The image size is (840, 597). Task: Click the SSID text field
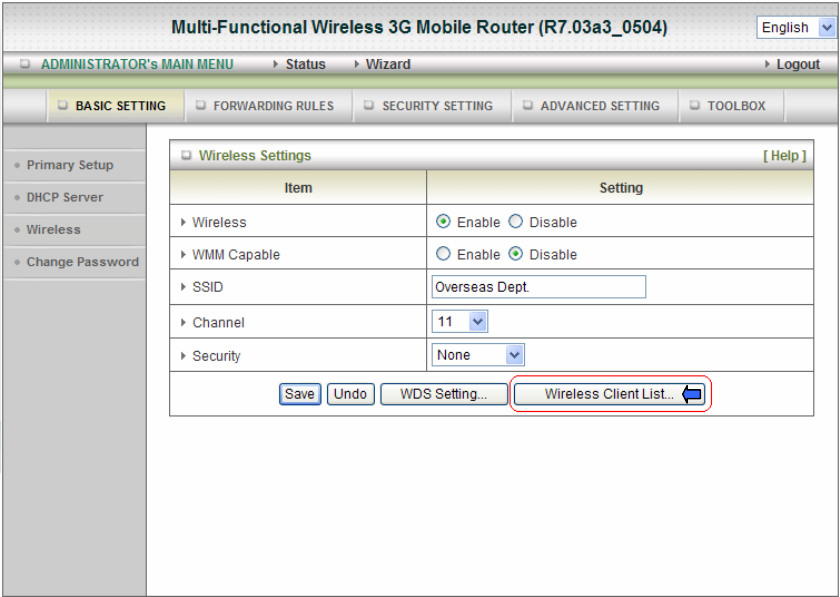click(538, 287)
